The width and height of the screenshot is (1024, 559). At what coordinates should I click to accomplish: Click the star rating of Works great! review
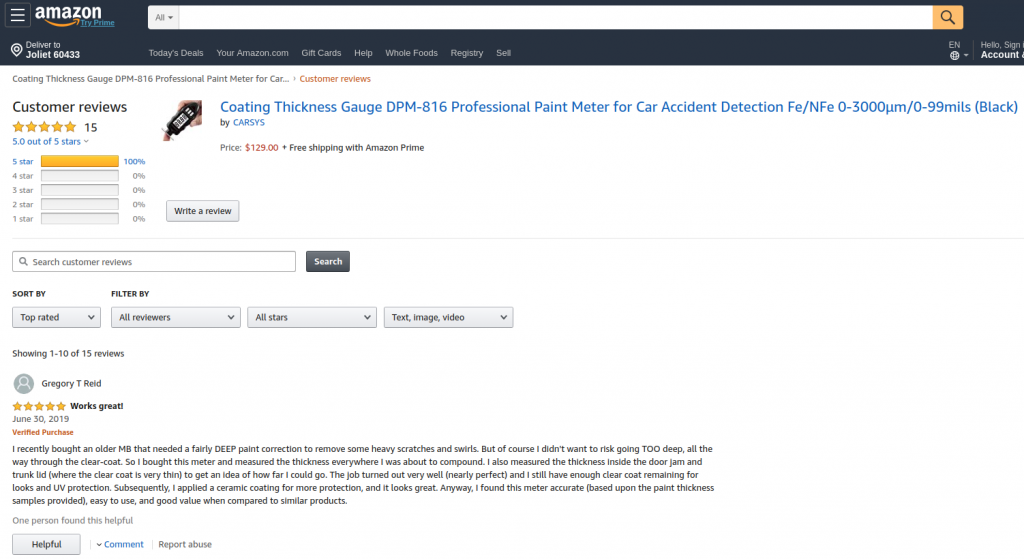(39, 406)
